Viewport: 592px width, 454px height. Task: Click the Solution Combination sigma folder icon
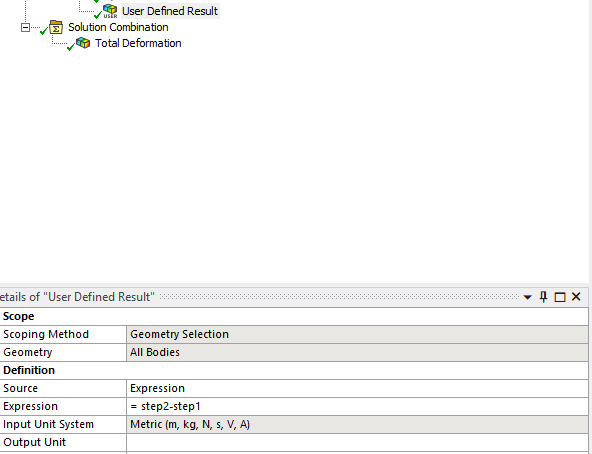pyautogui.click(x=56, y=27)
